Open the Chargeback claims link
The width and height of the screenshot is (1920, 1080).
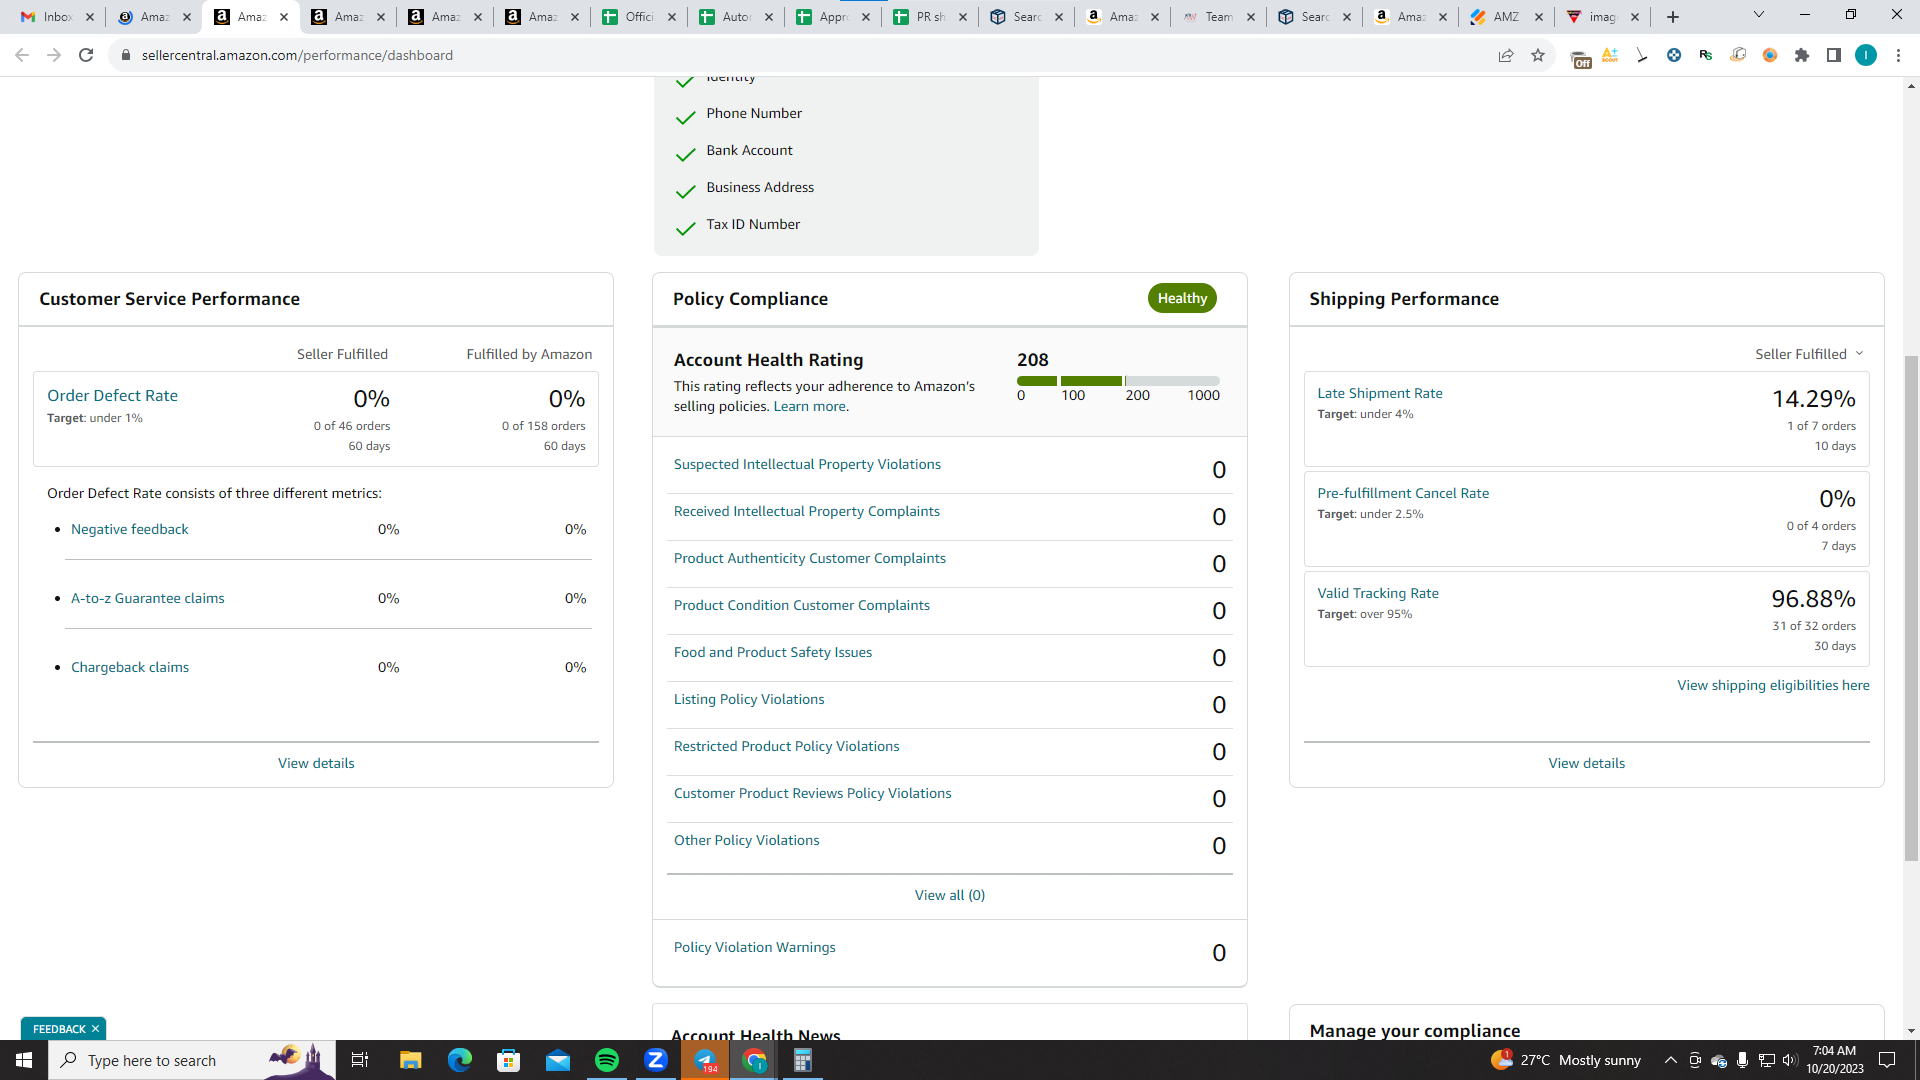click(130, 667)
